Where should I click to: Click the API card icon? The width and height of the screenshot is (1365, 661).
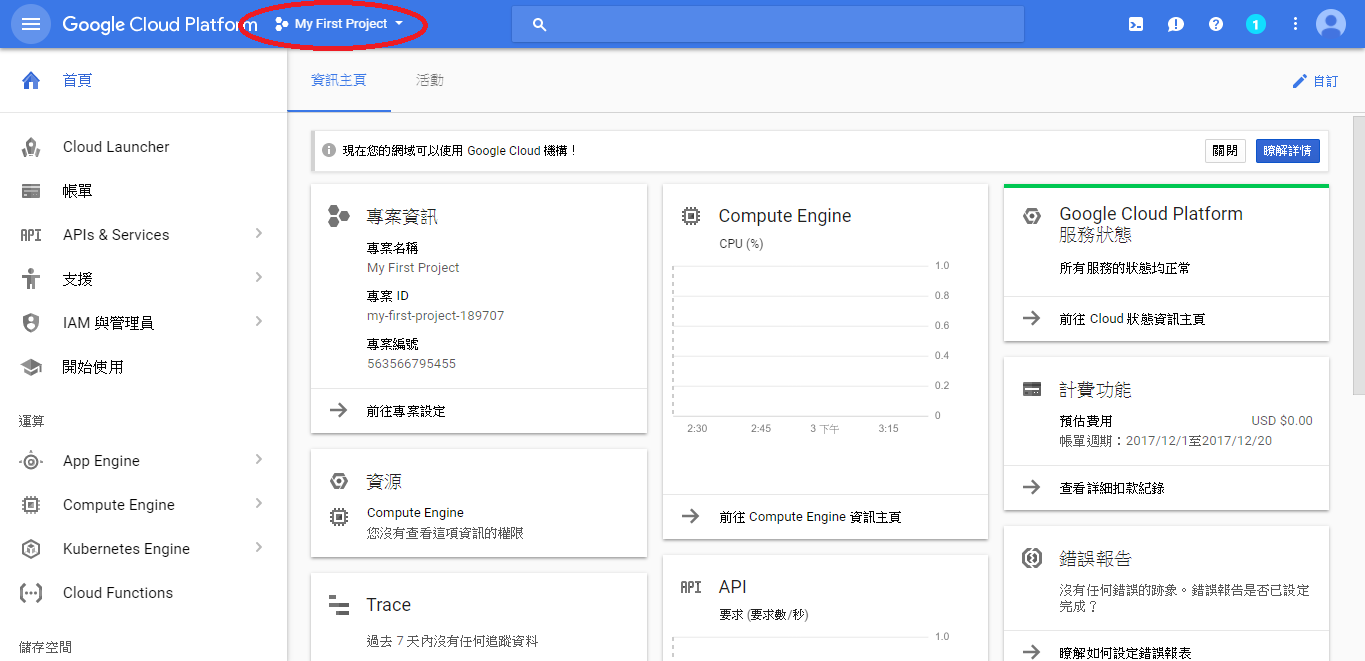690,587
